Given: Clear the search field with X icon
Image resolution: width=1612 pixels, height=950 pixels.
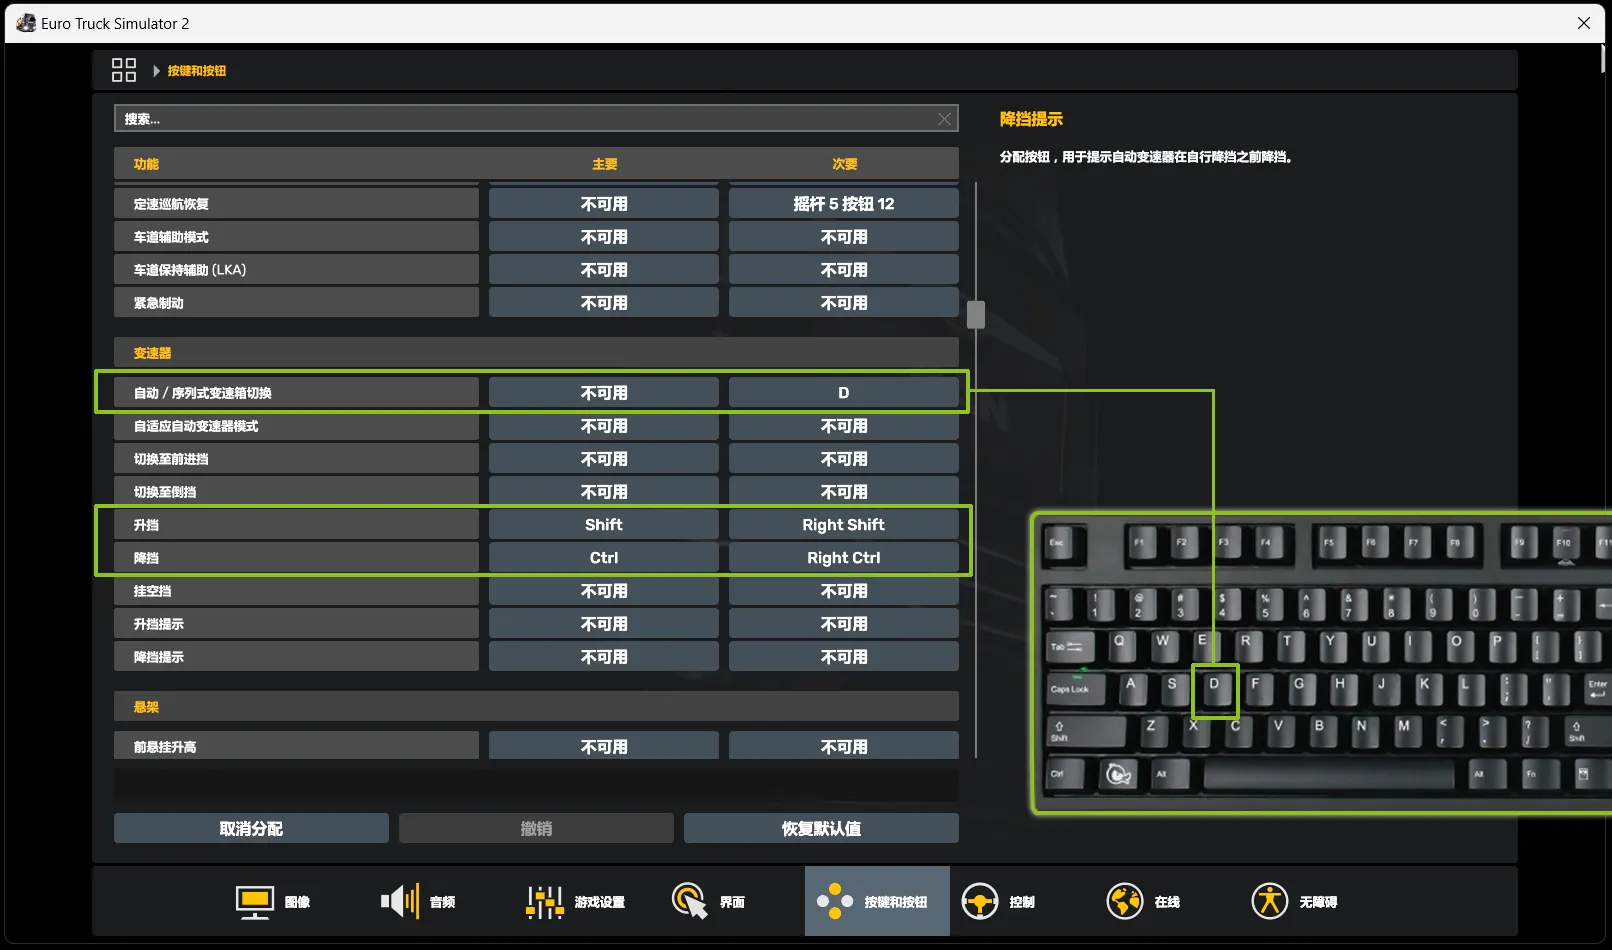Looking at the screenshot, I should click(x=944, y=119).
